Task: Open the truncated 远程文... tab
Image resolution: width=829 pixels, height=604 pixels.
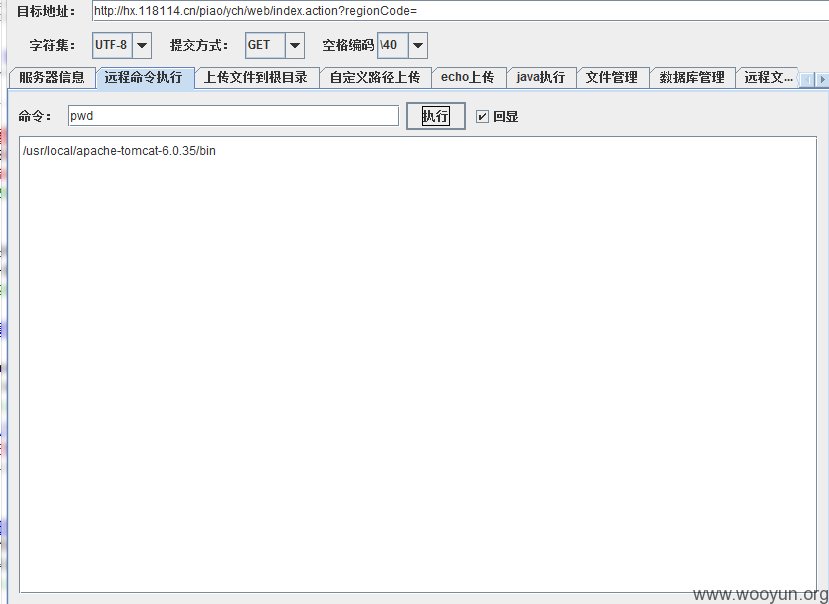Action: click(768, 78)
